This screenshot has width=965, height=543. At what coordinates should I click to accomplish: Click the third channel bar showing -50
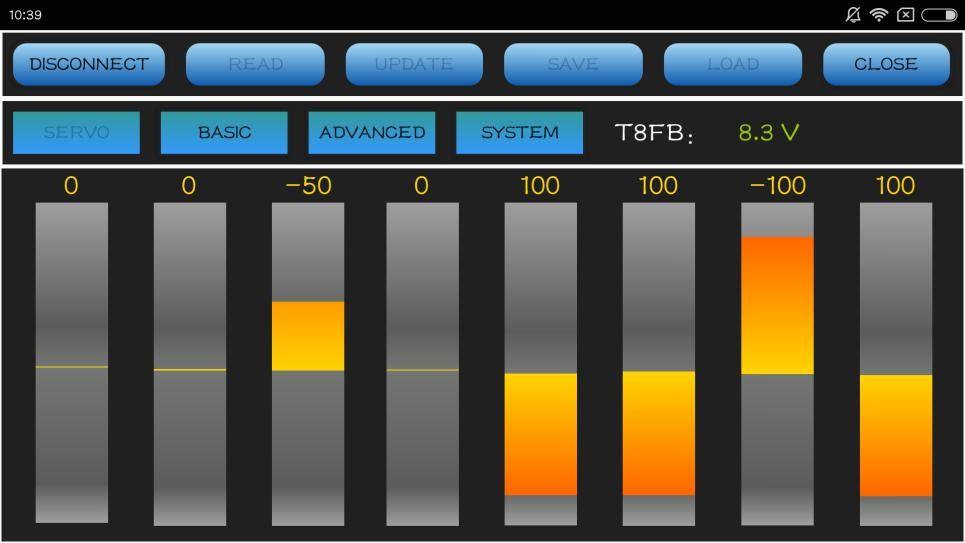point(308,363)
